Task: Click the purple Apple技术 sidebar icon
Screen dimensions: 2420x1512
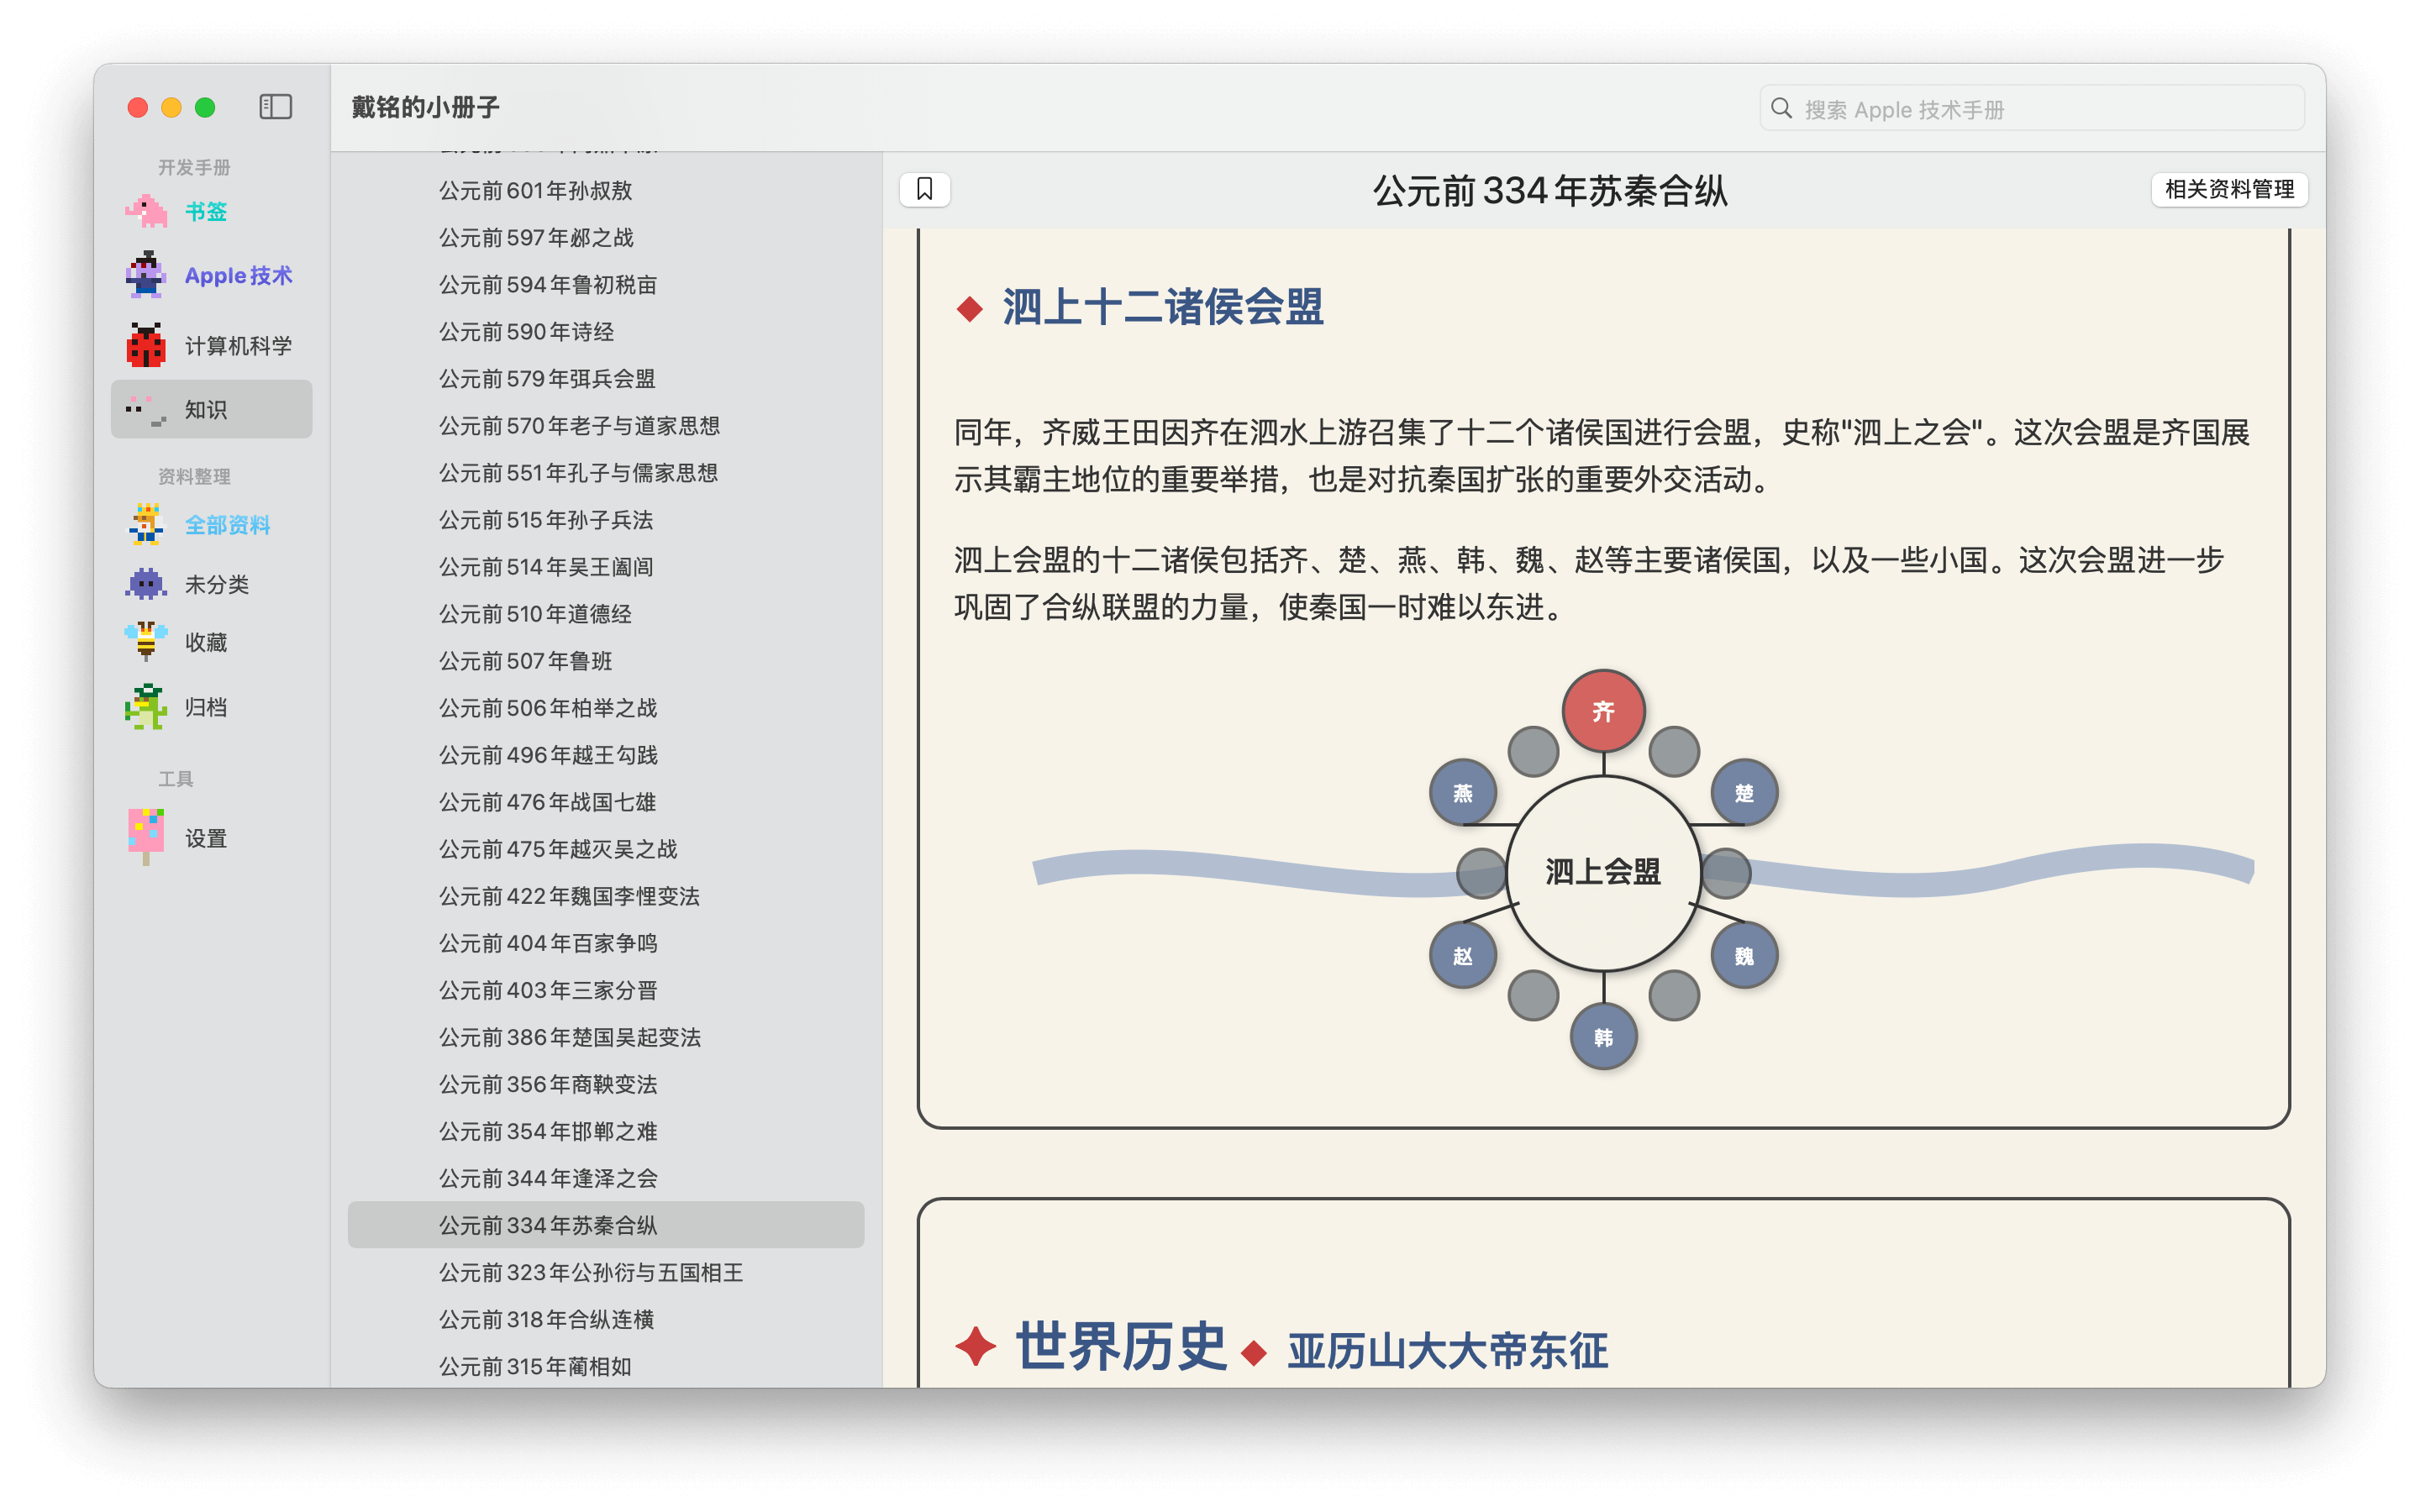Action: click(x=146, y=275)
